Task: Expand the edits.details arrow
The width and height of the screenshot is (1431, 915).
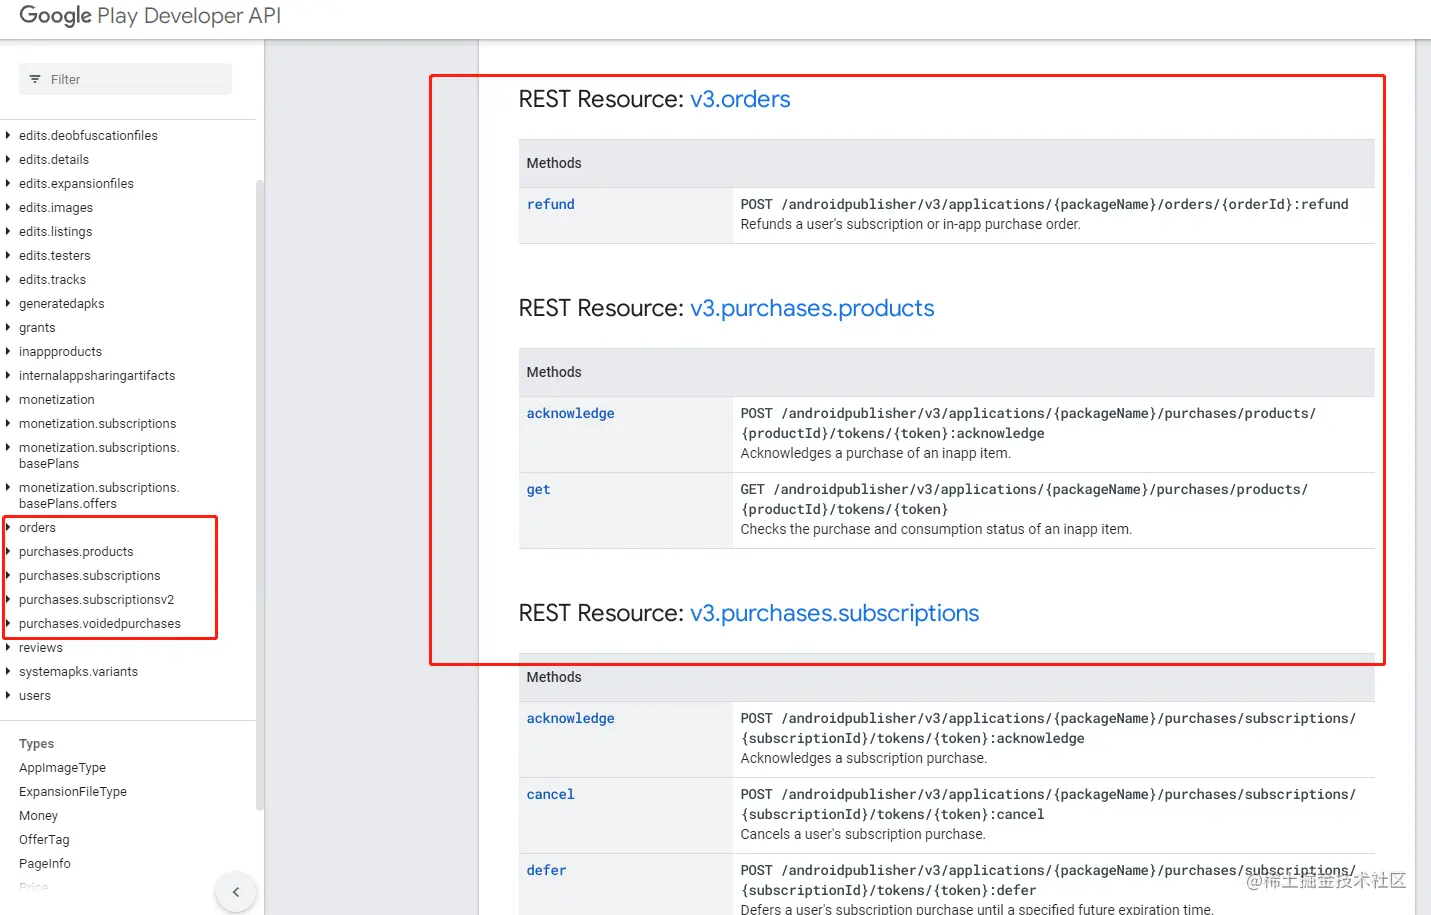Action: [x=8, y=159]
